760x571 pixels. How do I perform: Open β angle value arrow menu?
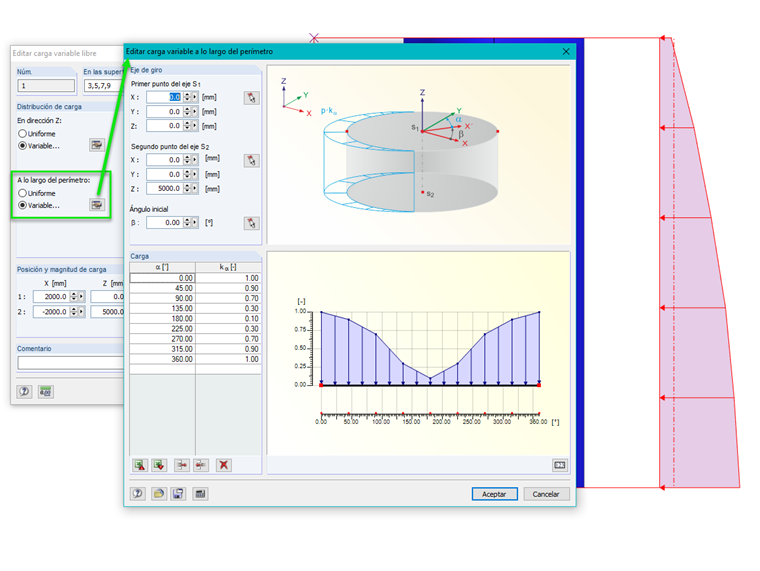click(195, 223)
